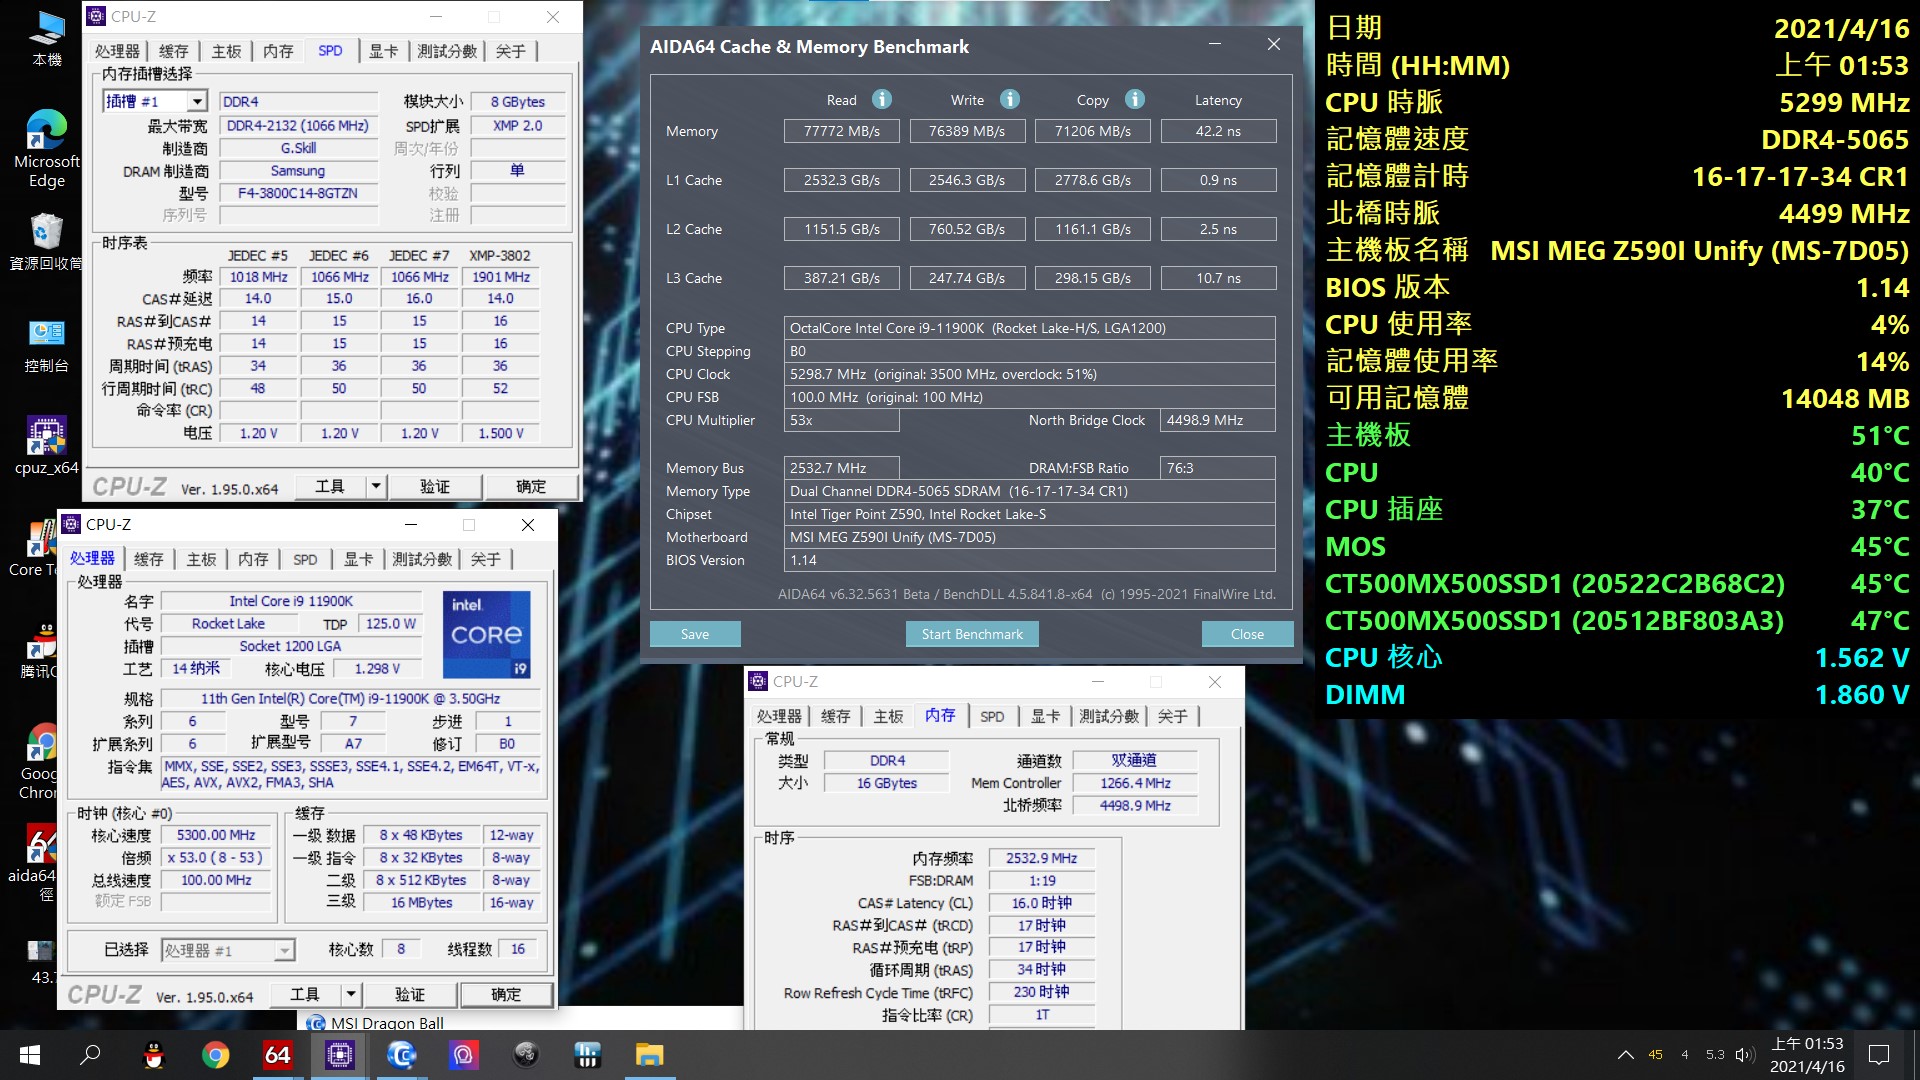Viewport: 1920px width, 1080px height.
Task: Expand the memory slot #1 dropdown
Action: click(197, 101)
